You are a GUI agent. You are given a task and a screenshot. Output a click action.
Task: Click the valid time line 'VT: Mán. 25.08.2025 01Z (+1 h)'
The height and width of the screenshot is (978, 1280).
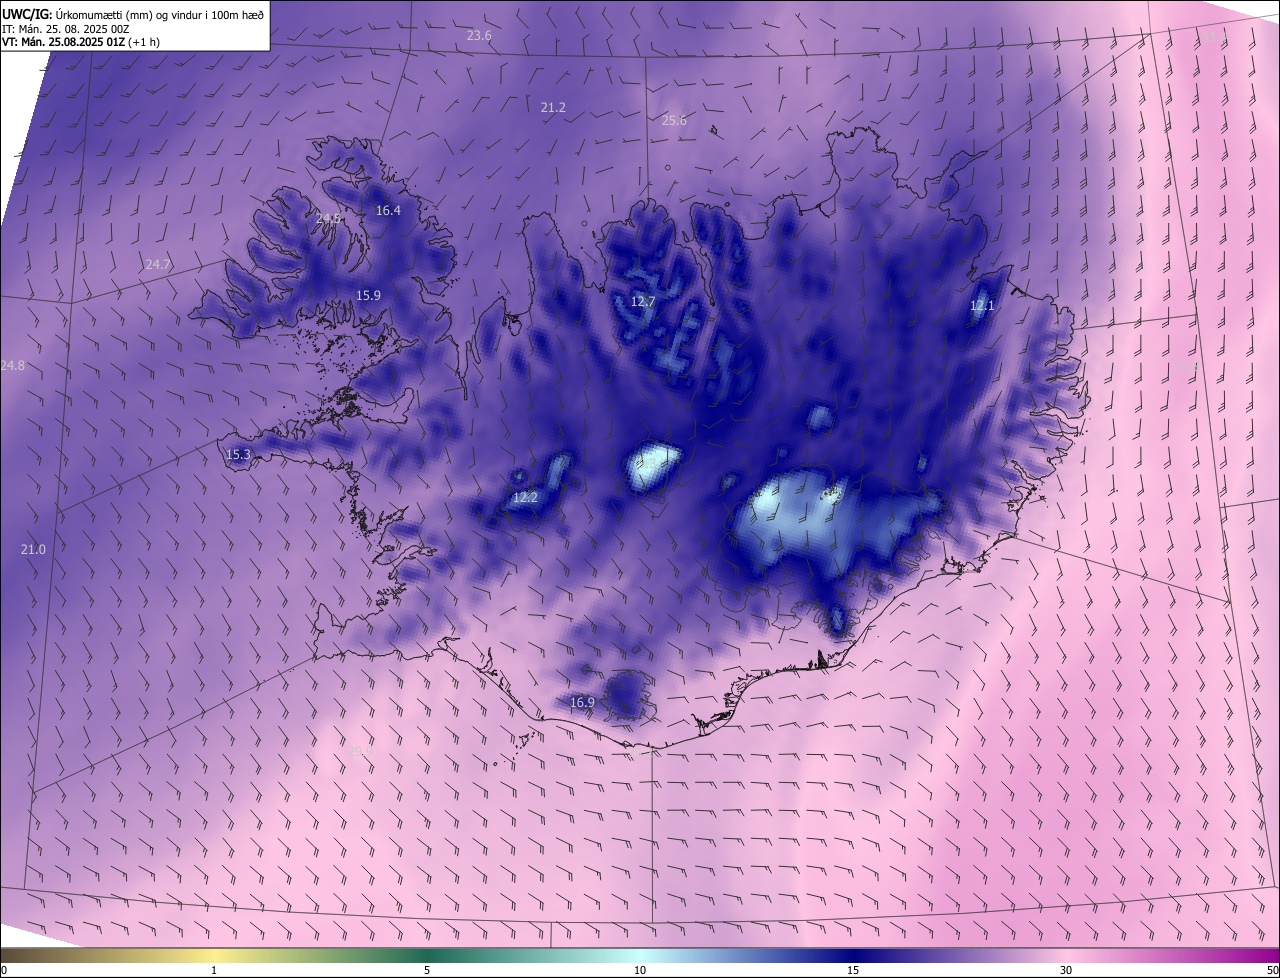(81, 42)
